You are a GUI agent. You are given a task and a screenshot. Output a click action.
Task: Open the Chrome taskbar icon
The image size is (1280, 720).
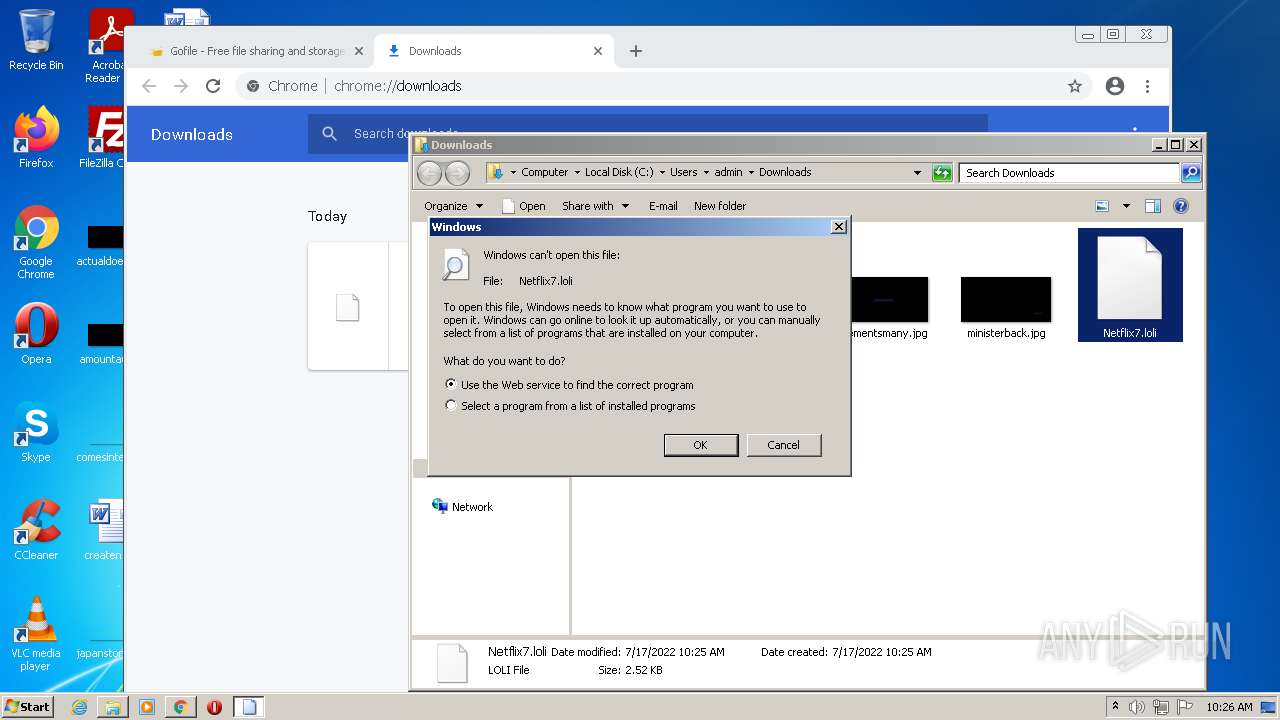[180, 707]
